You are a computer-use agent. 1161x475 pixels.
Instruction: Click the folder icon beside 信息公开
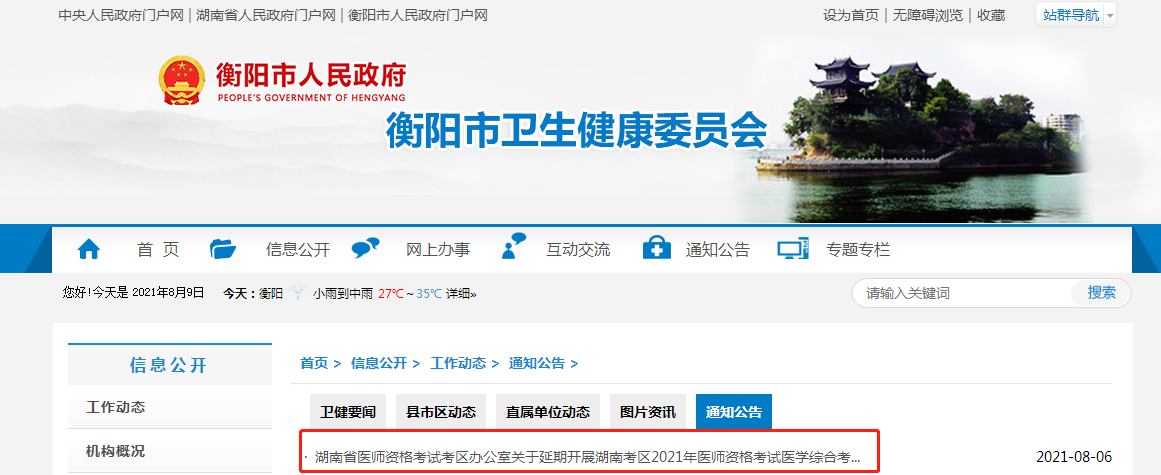223,249
